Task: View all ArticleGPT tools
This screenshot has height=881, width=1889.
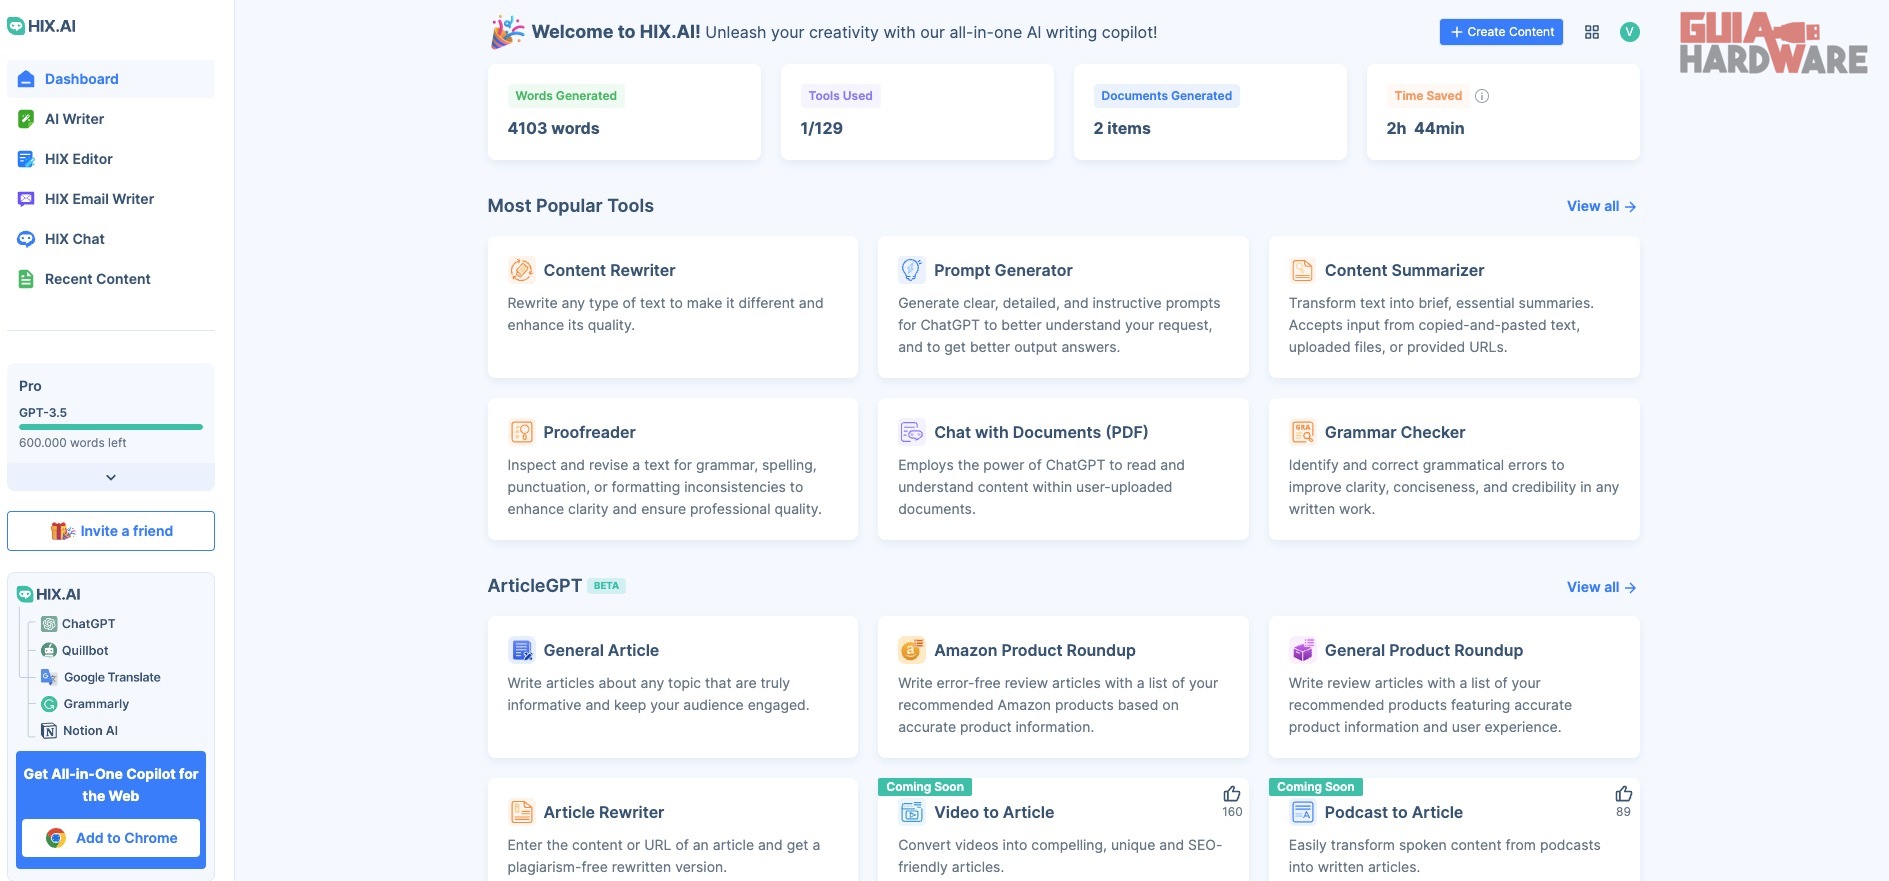Action: pos(1601,587)
